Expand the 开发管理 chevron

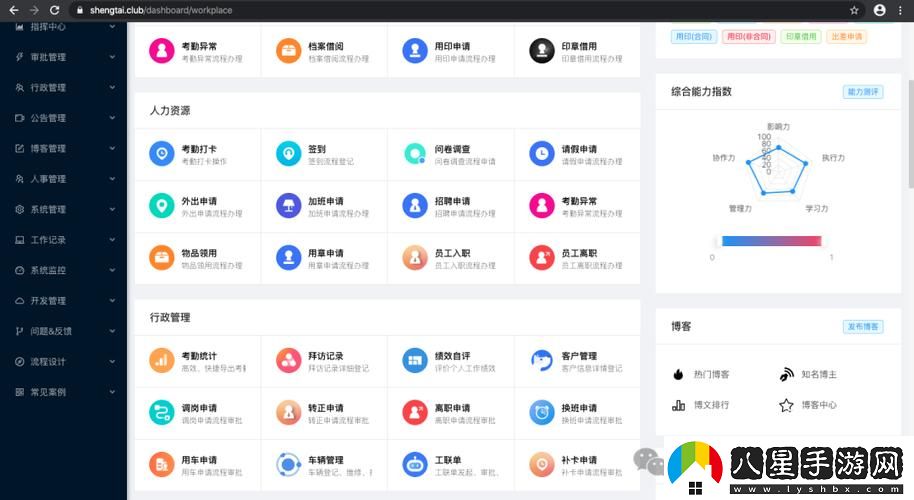pos(112,301)
